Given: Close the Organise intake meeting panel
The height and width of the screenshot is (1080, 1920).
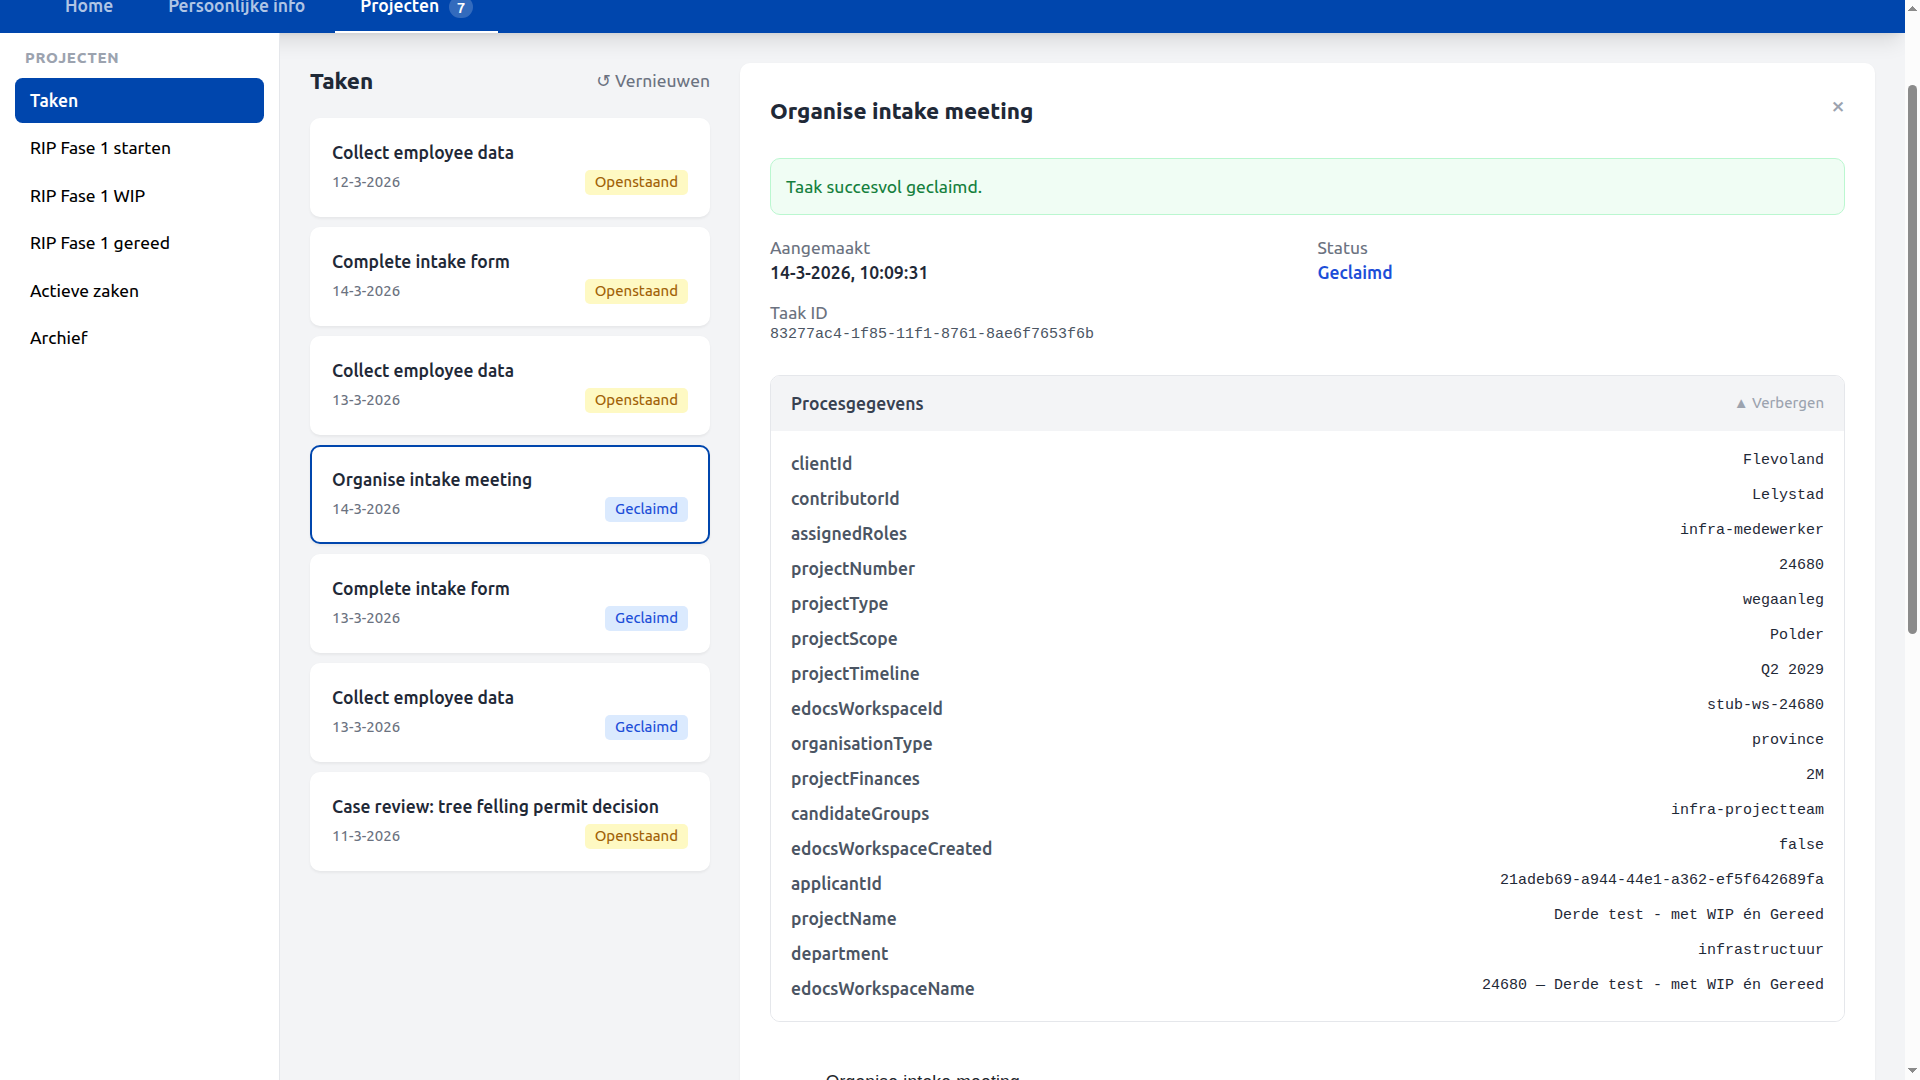Looking at the screenshot, I should (x=1838, y=106).
